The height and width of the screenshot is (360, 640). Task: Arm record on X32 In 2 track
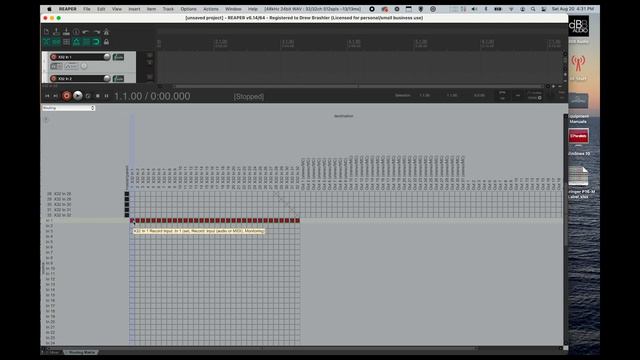(53, 78)
